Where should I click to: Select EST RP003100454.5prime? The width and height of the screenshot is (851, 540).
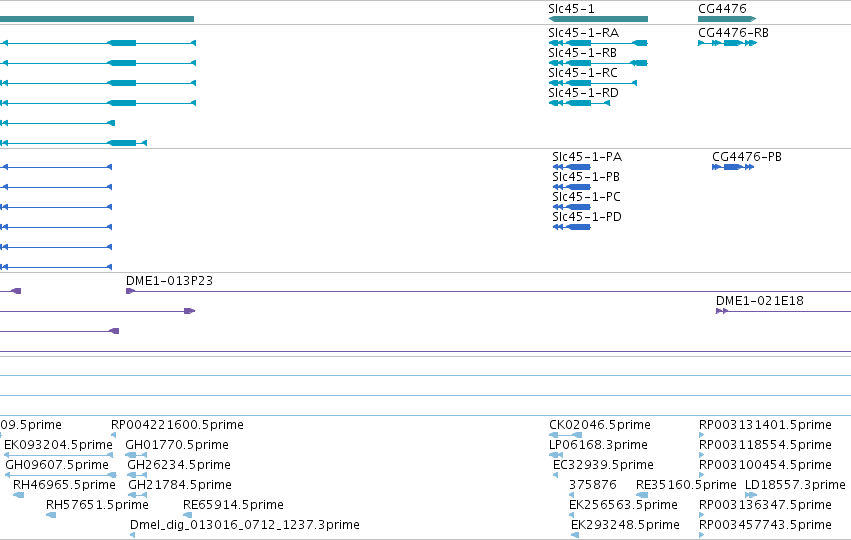point(765,465)
